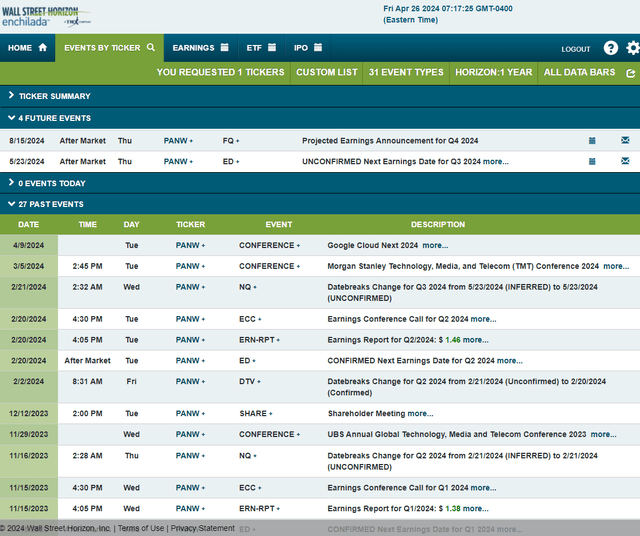Click the 1.38 earnings value for Q1/2024

pos(453,509)
